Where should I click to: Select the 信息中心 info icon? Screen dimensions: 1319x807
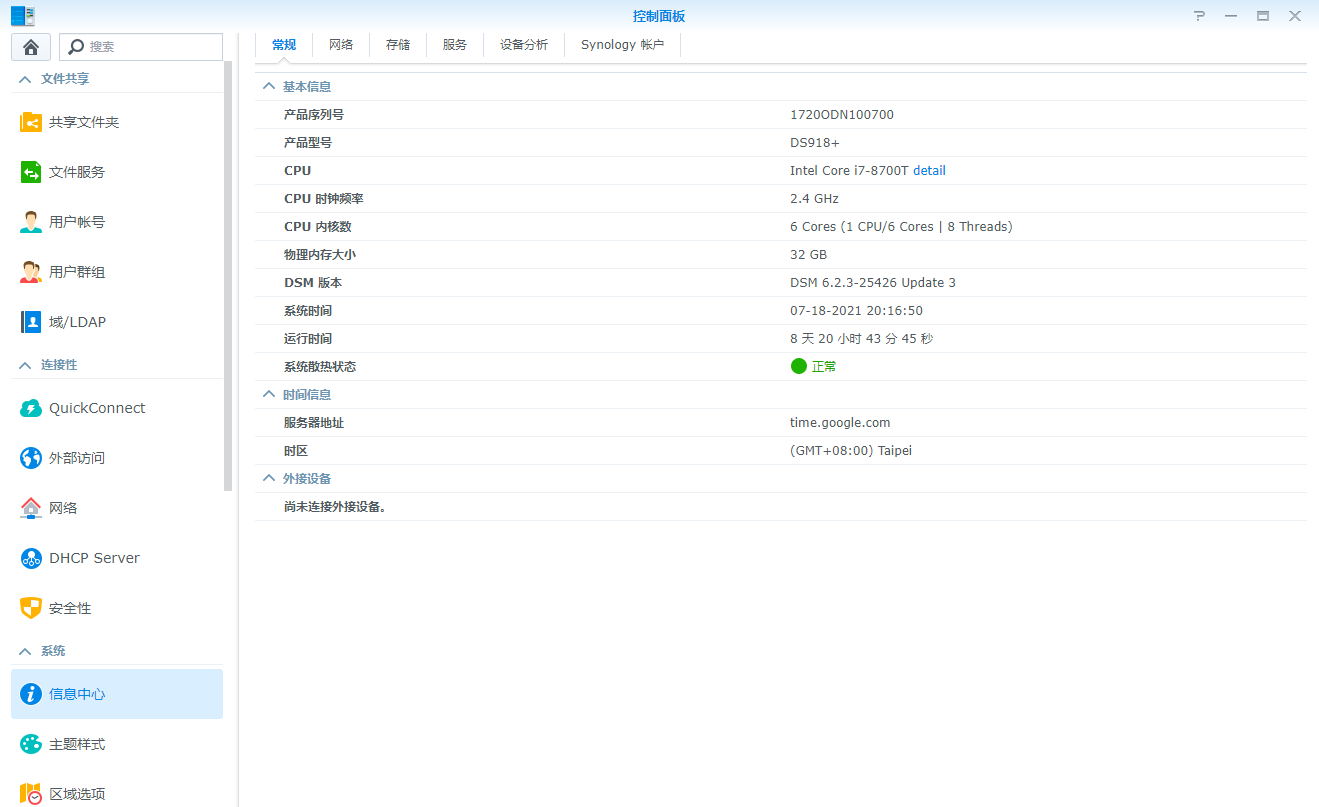(x=31, y=694)
